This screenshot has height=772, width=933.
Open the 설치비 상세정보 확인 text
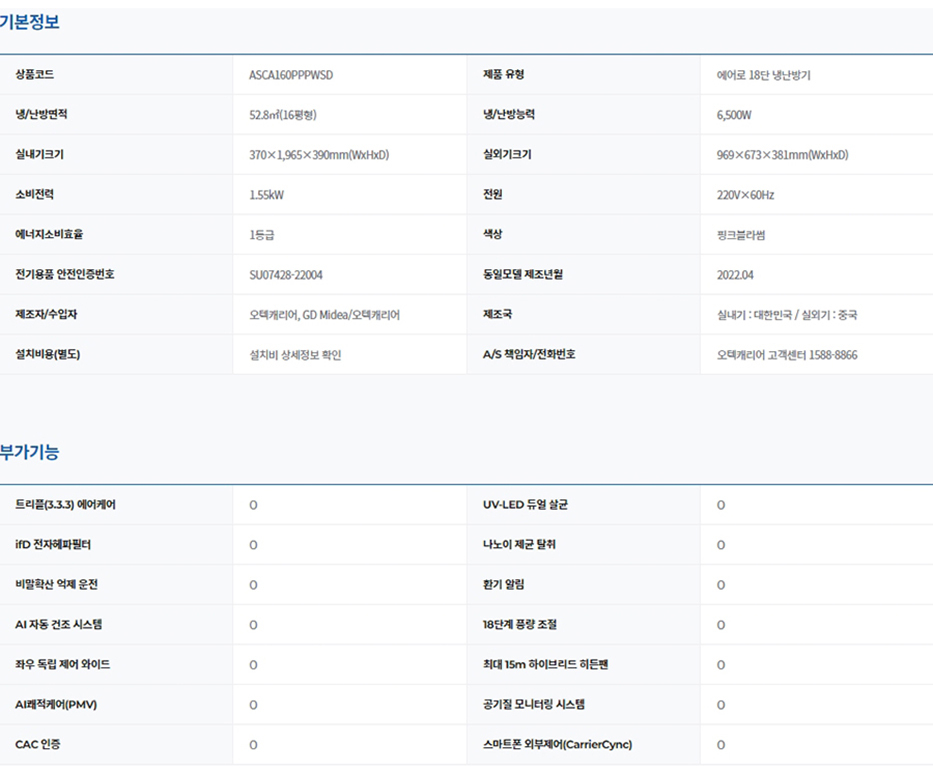[295, 355]
